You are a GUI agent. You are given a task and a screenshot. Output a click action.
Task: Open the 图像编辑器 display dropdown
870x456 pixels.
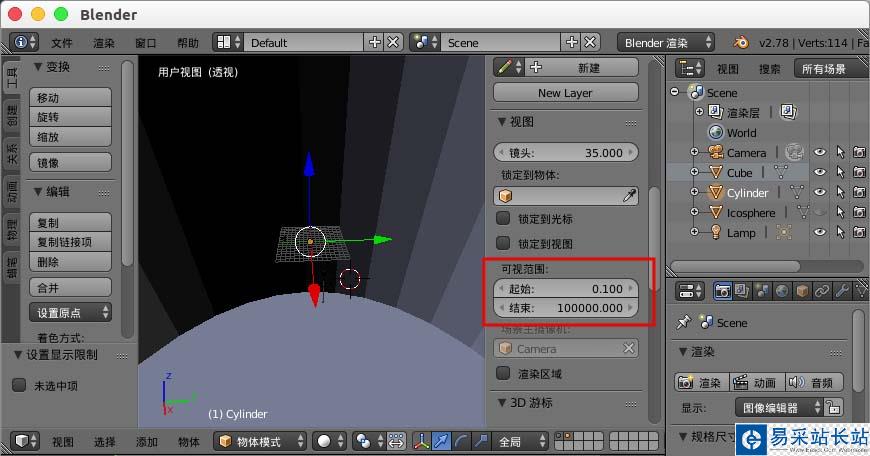[778, 408]
